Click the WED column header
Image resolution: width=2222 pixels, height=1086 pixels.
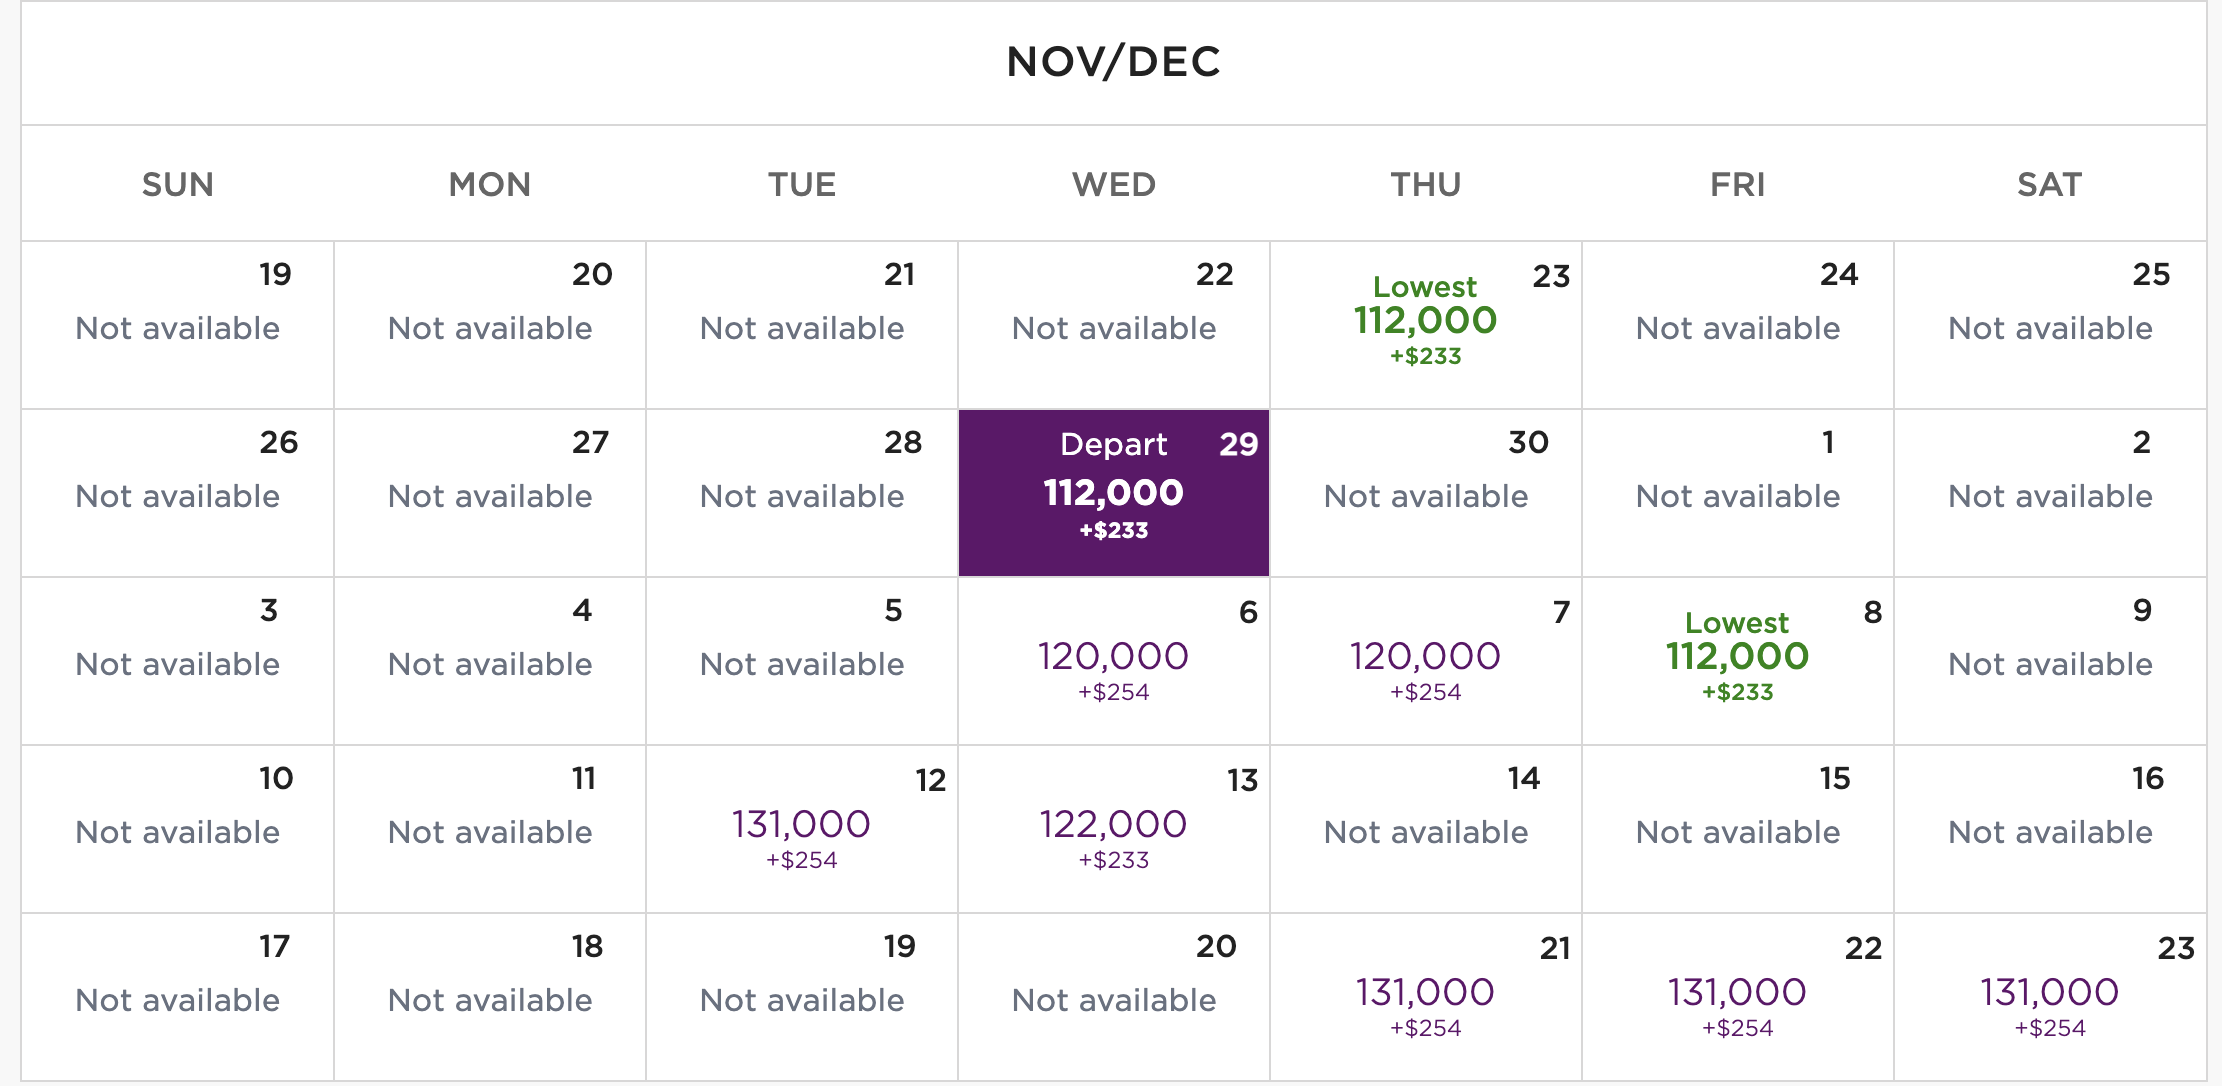pos(1114,184)
